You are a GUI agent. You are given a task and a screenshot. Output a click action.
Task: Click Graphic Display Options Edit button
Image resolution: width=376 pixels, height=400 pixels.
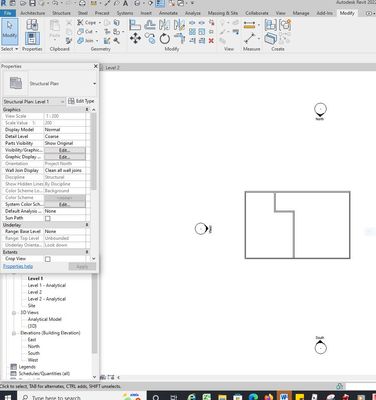click(x=65, y=157)
